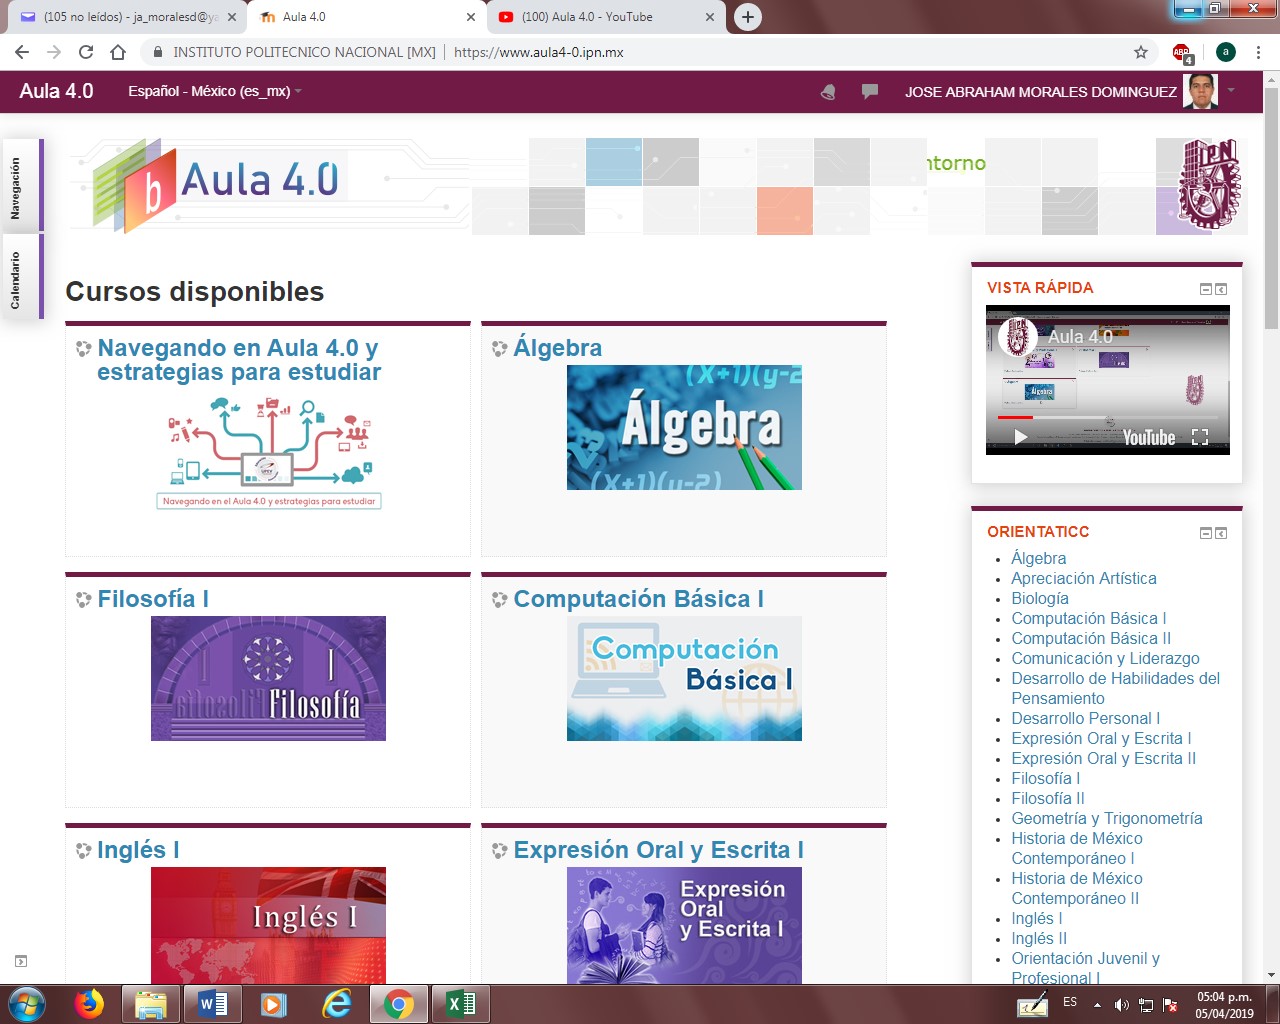Open Chrome menu three dots
The width and height of the screenshot is (1280, 1024).
pos(1259,52)
